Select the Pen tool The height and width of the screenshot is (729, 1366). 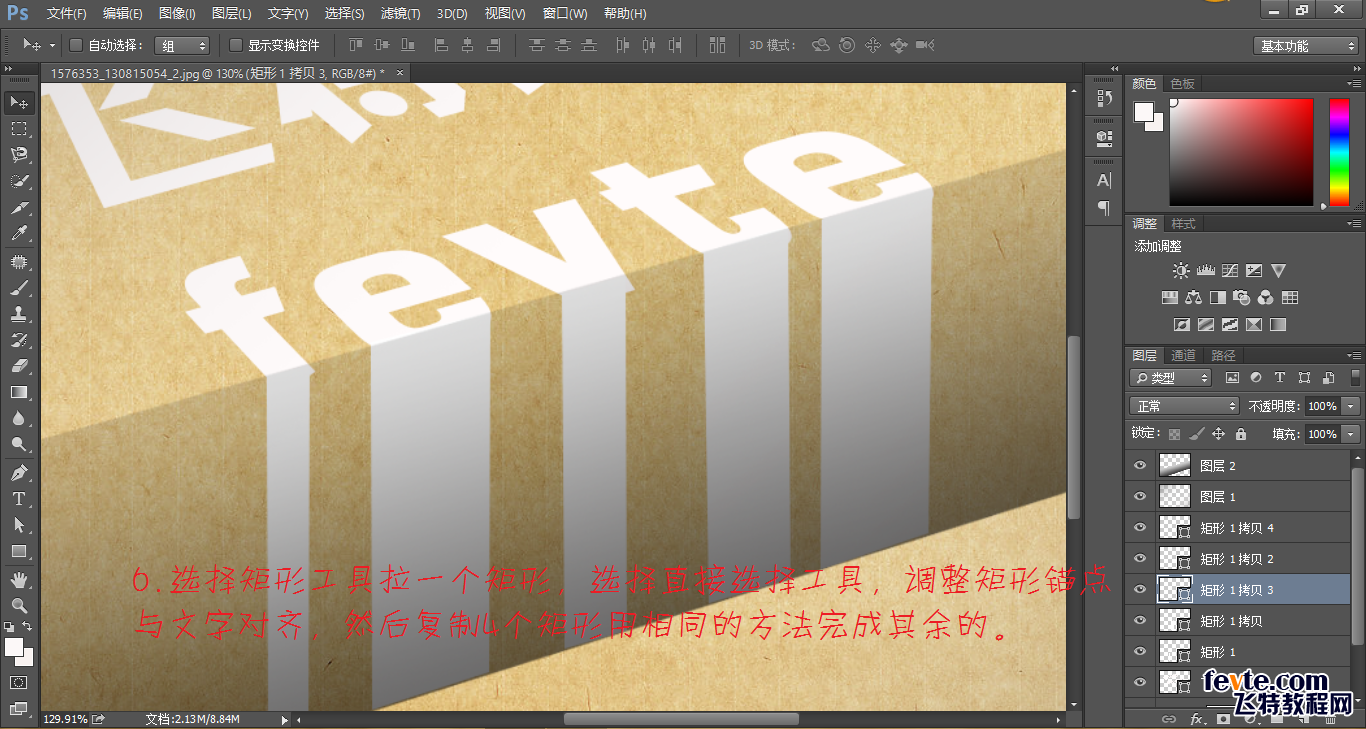point(19,472)
